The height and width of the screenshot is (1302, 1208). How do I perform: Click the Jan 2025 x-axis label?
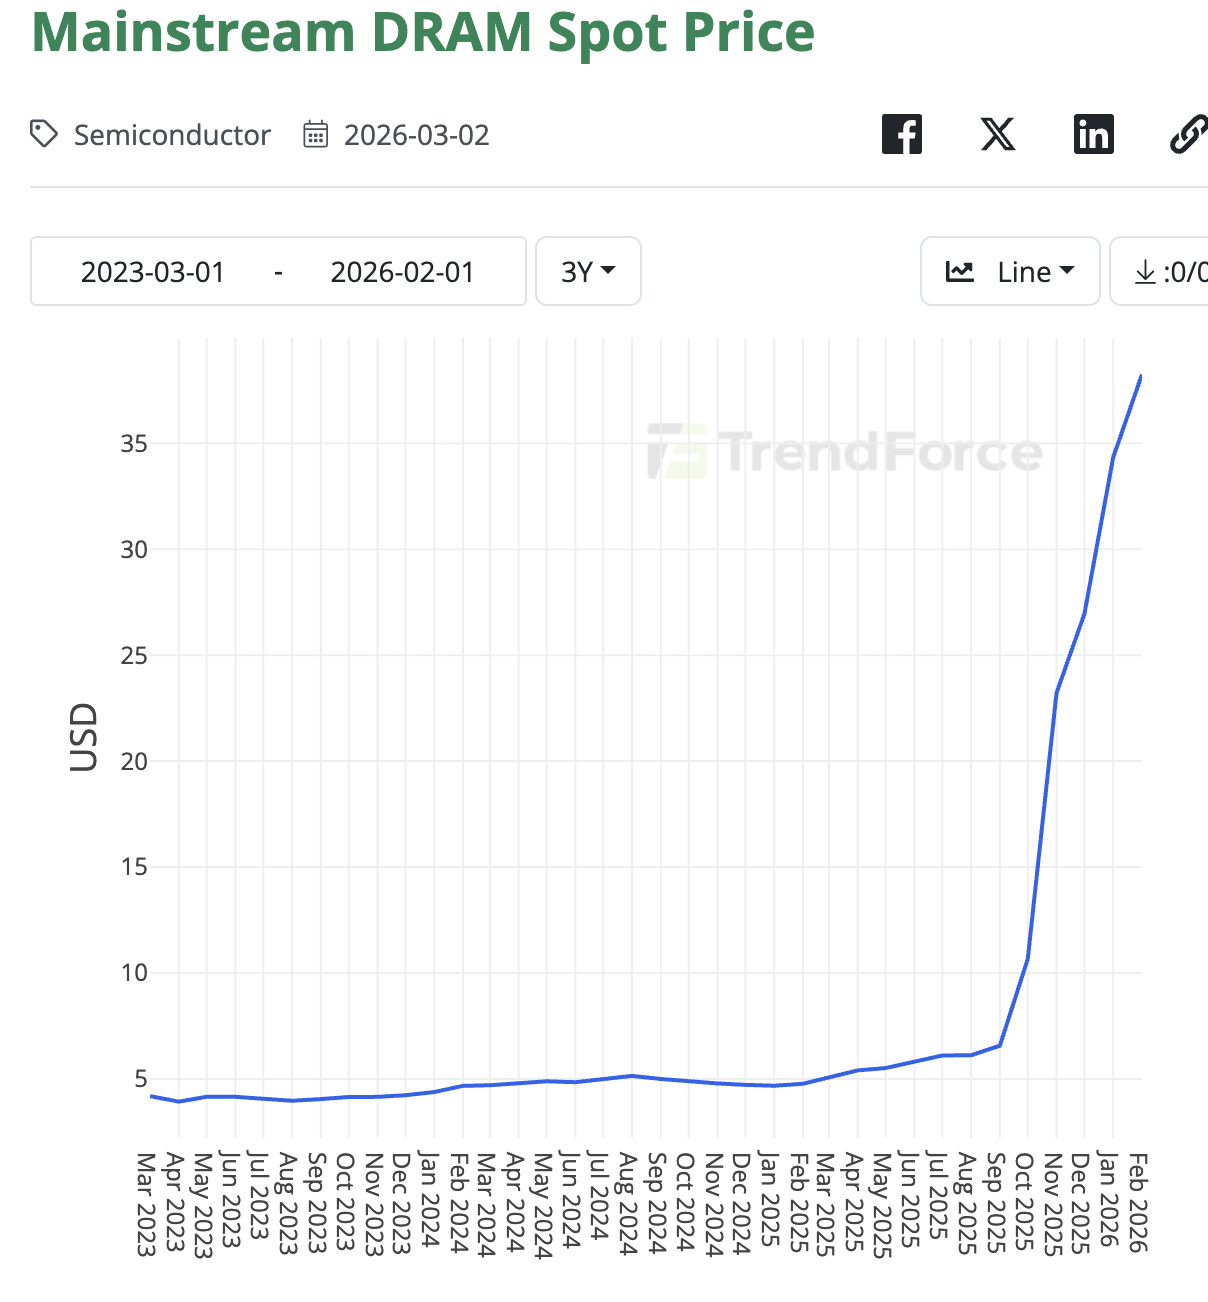769,1199
